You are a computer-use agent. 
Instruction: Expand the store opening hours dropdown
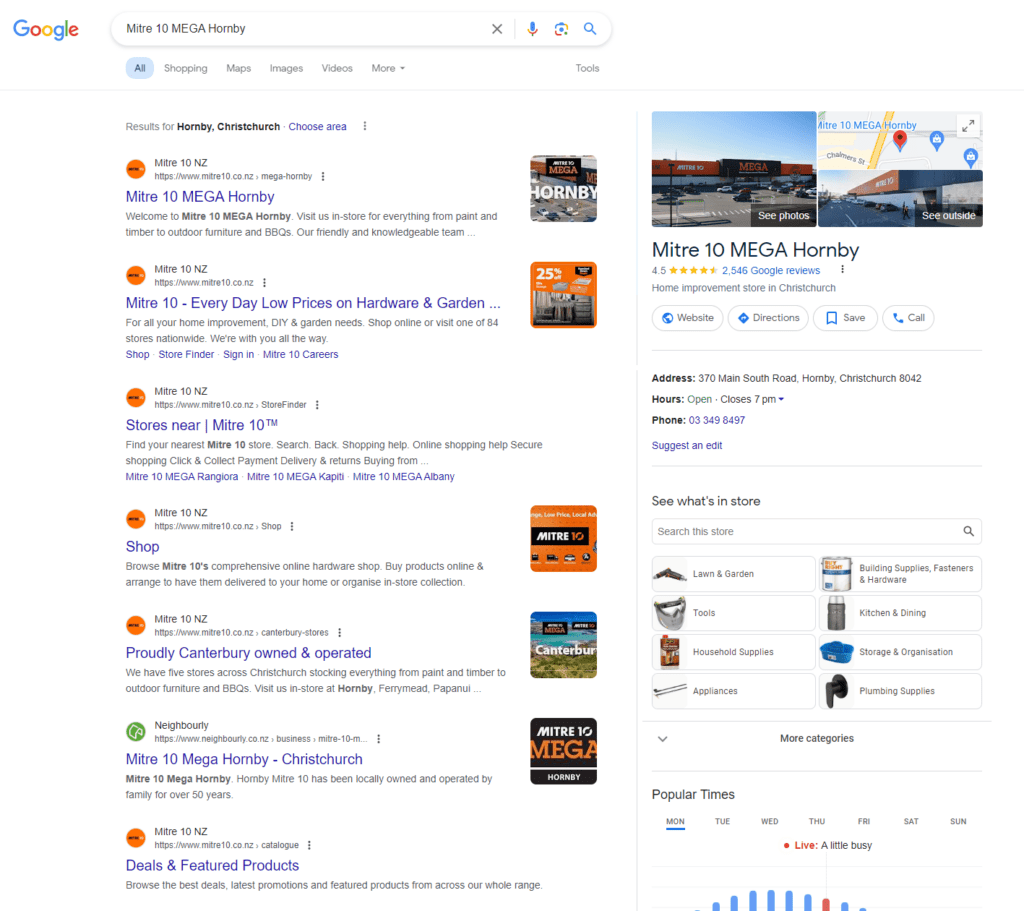click(781, 399)
